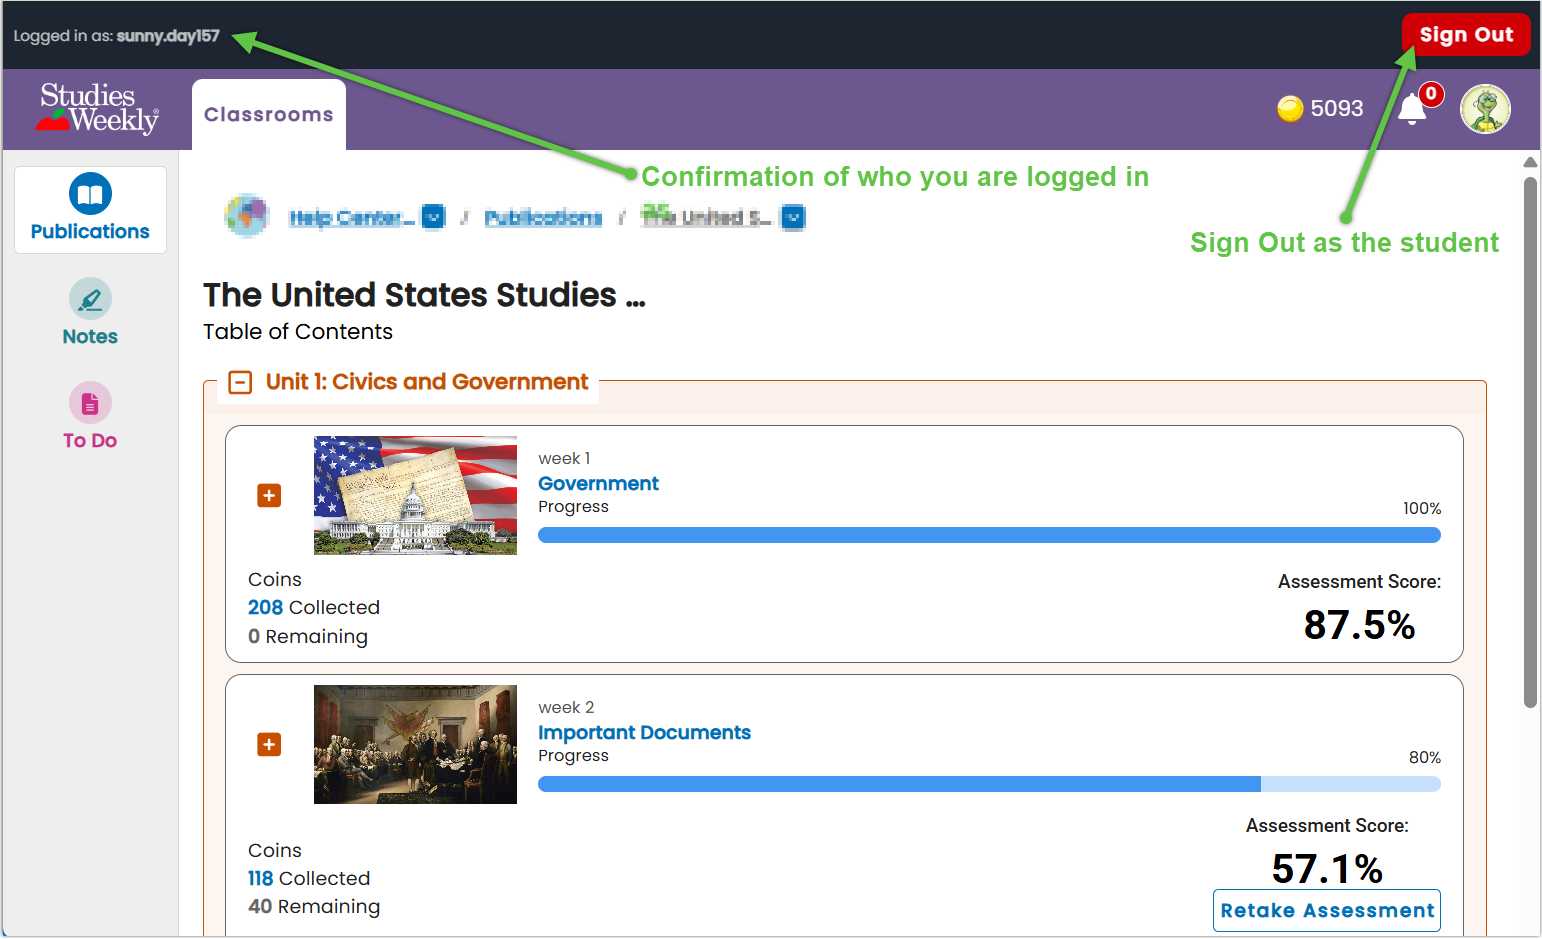Expand week 2 Important Documents with the plus icon
1542x939 pixels.
tap(269, 744)
